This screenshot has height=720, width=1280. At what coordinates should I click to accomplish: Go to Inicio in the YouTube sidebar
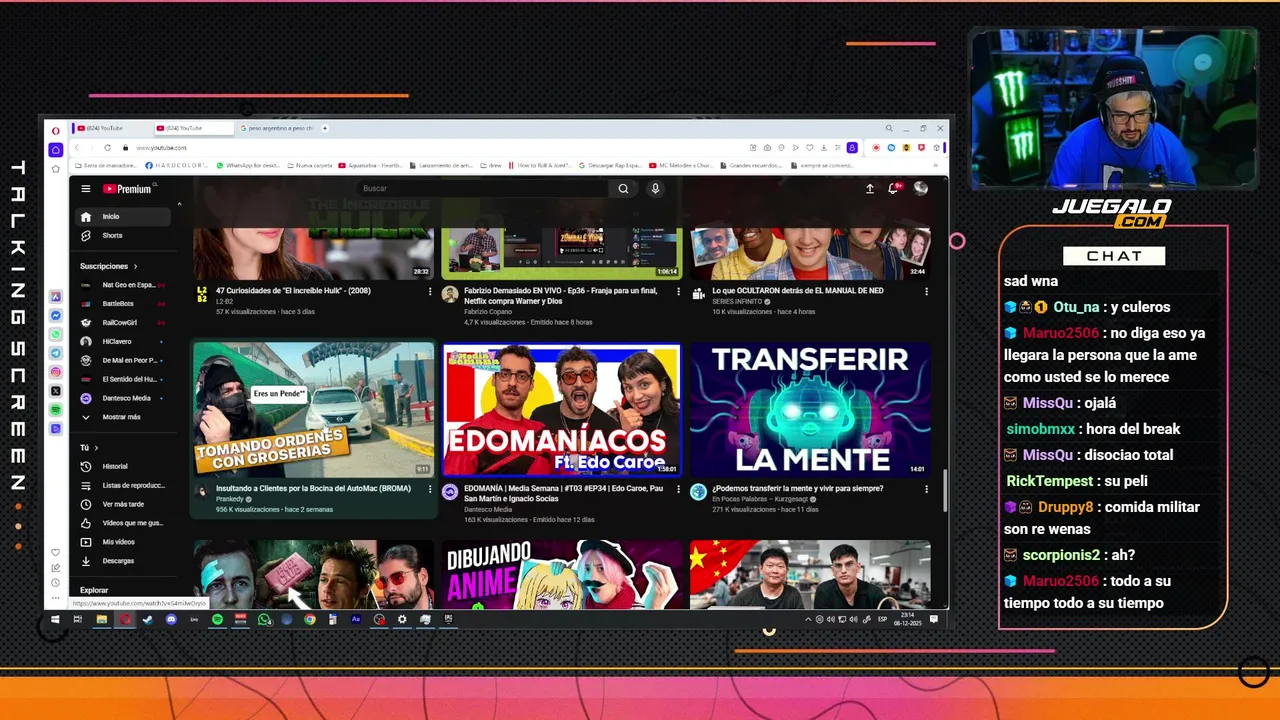[124, 217]
